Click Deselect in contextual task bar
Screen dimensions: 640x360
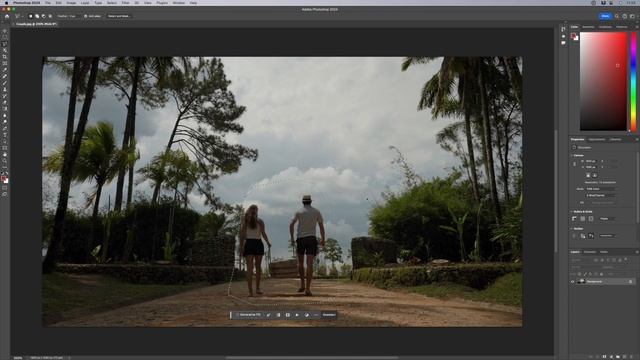click(329, 315)
